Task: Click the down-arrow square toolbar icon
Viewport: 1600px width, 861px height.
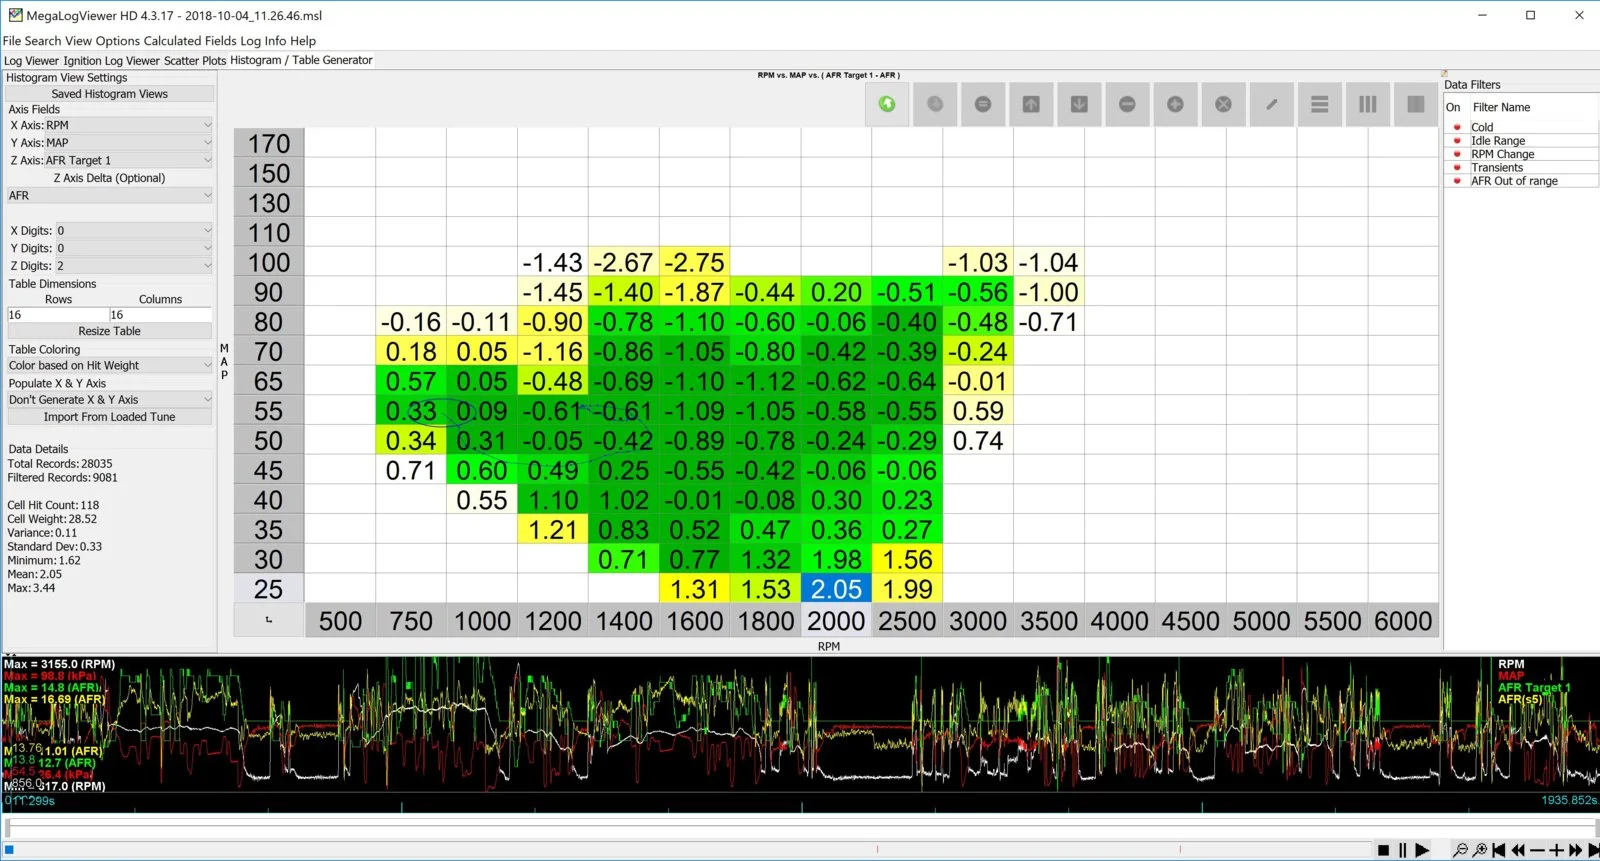Action: (1079, 104)
